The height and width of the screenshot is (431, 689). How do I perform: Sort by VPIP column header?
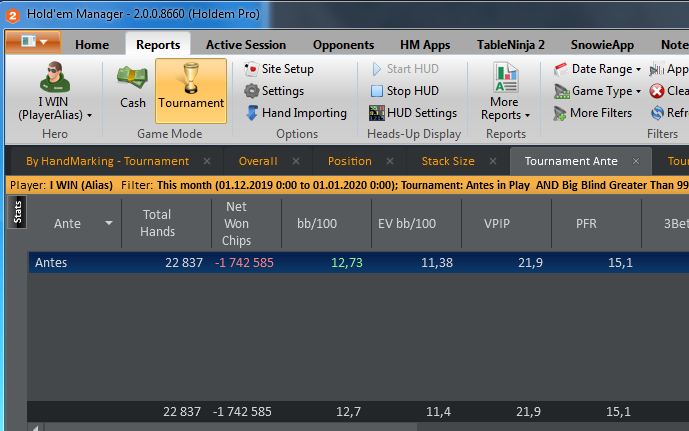(x=497, y=224)
